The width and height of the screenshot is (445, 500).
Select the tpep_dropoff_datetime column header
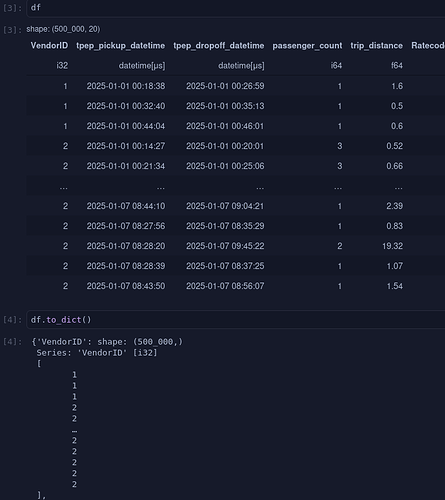(219, 46)
